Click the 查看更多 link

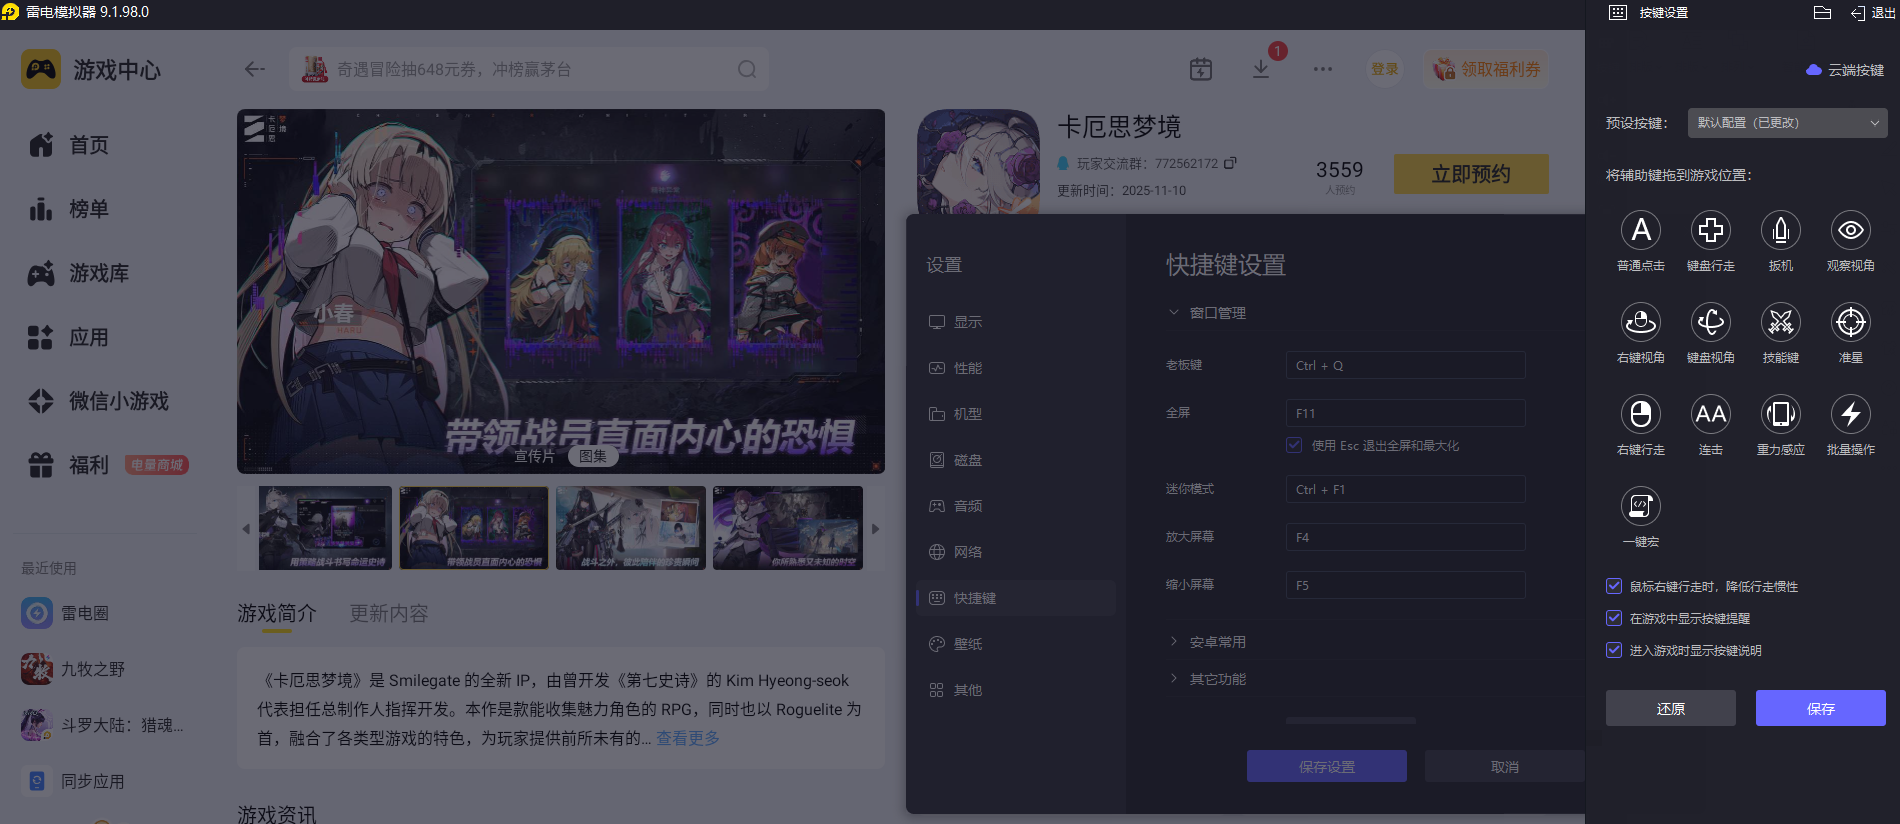(688, 738)
